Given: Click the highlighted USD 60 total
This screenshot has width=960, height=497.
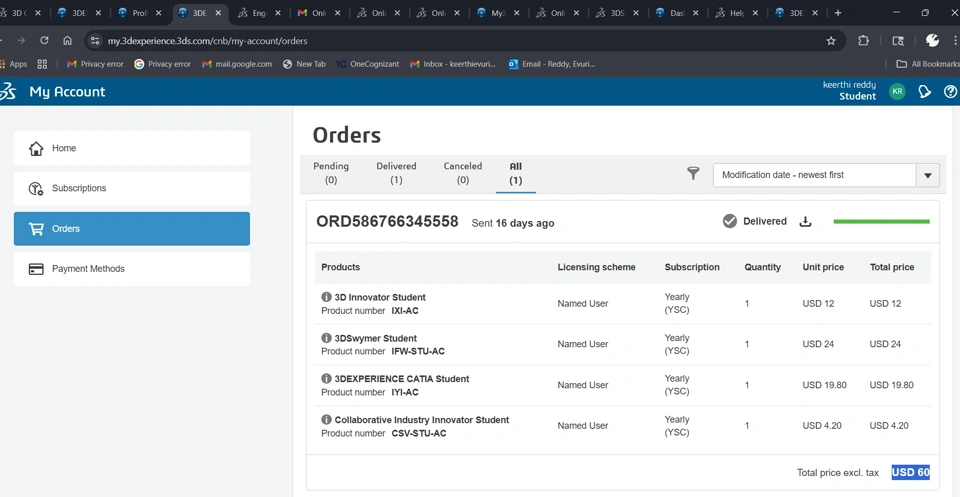Looking at the screenshot, I should point(910,472).
